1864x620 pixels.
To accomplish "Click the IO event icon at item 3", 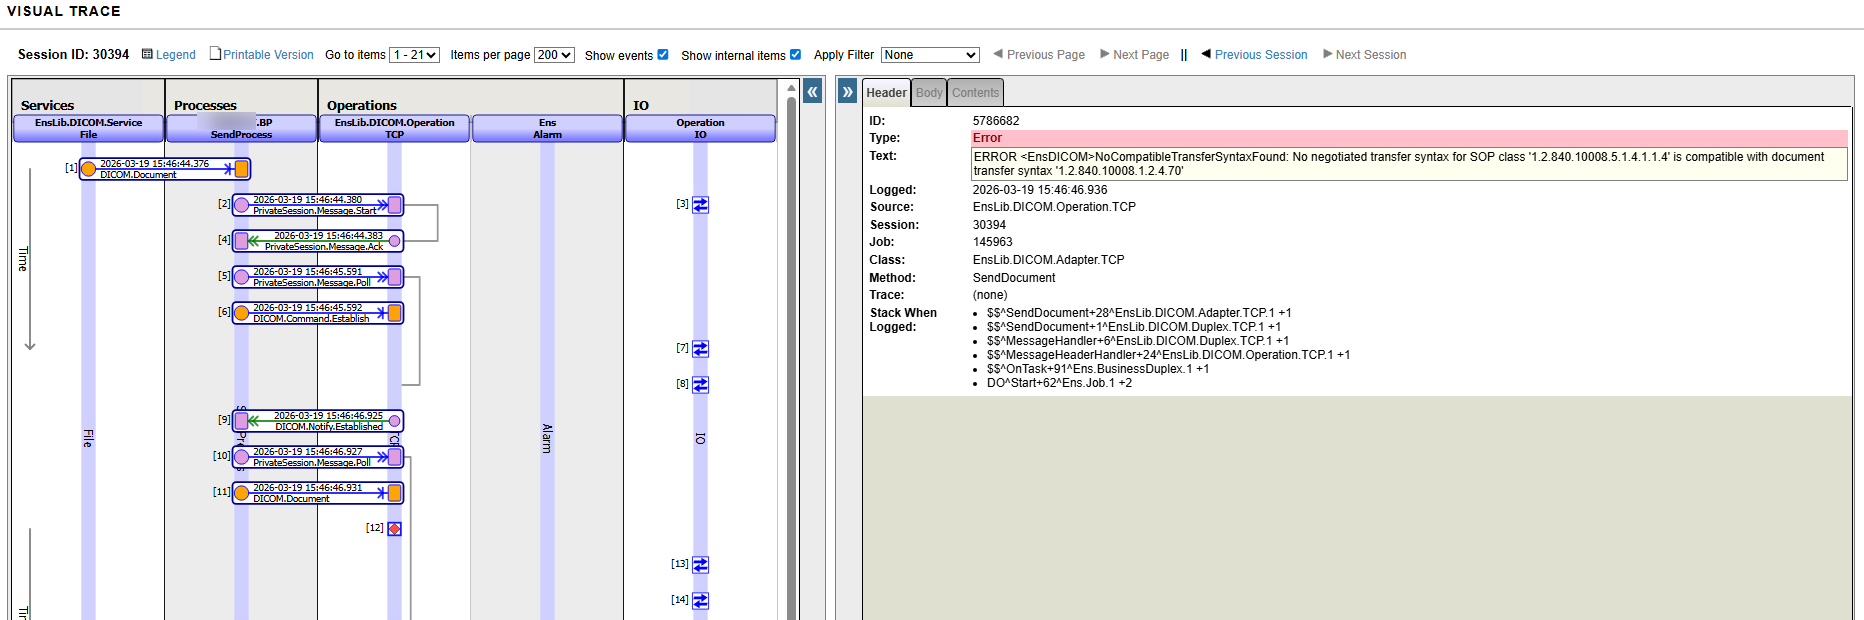I will [701, 205].
